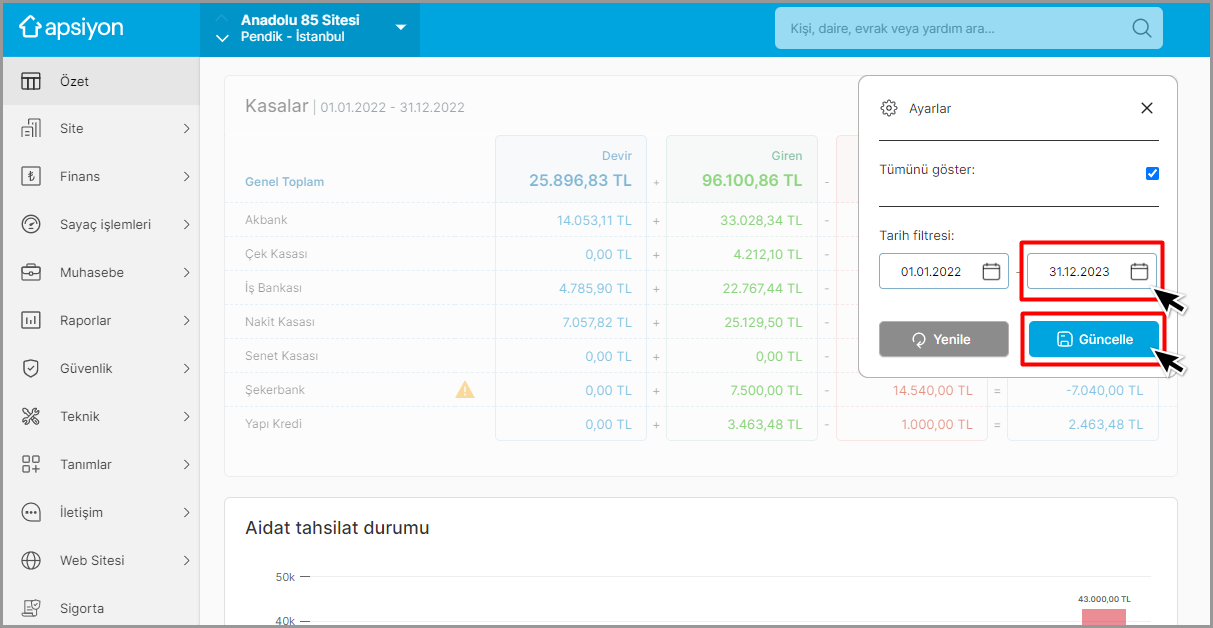Expand the Tanımlar menu chevron
1213x628 pixels.
187,464
